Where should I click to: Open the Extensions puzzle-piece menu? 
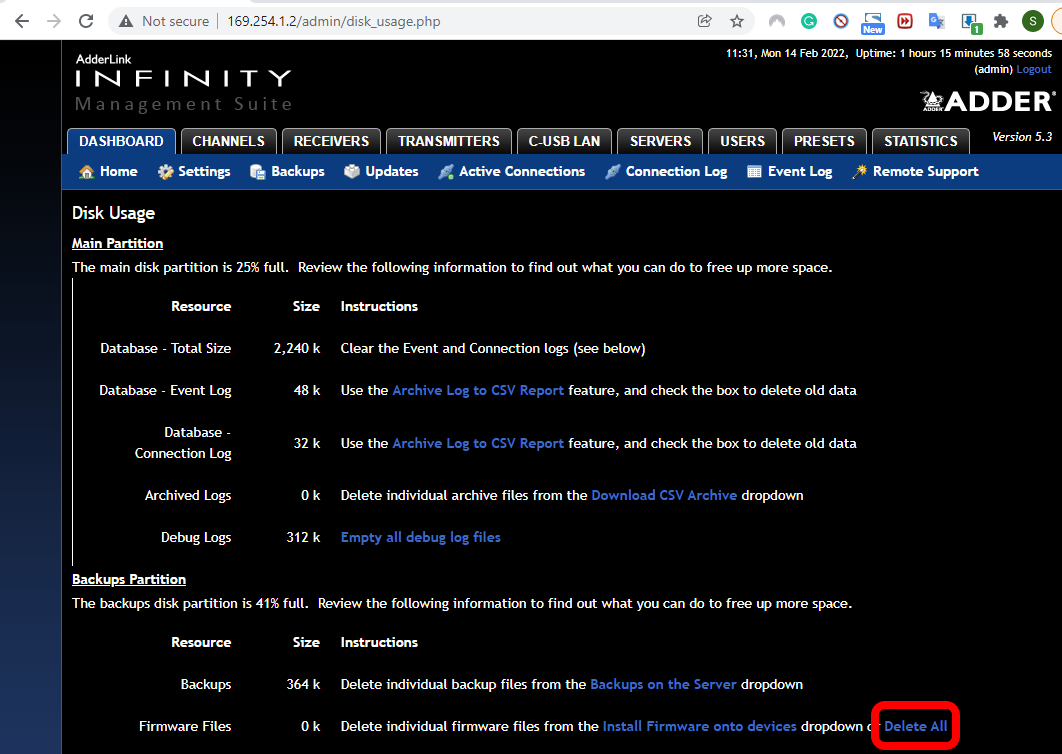click(x=1000, y=21)
